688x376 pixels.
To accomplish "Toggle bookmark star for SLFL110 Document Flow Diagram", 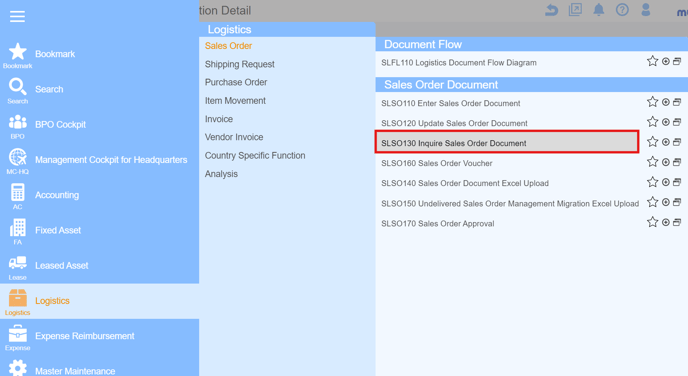I will 652,61.
